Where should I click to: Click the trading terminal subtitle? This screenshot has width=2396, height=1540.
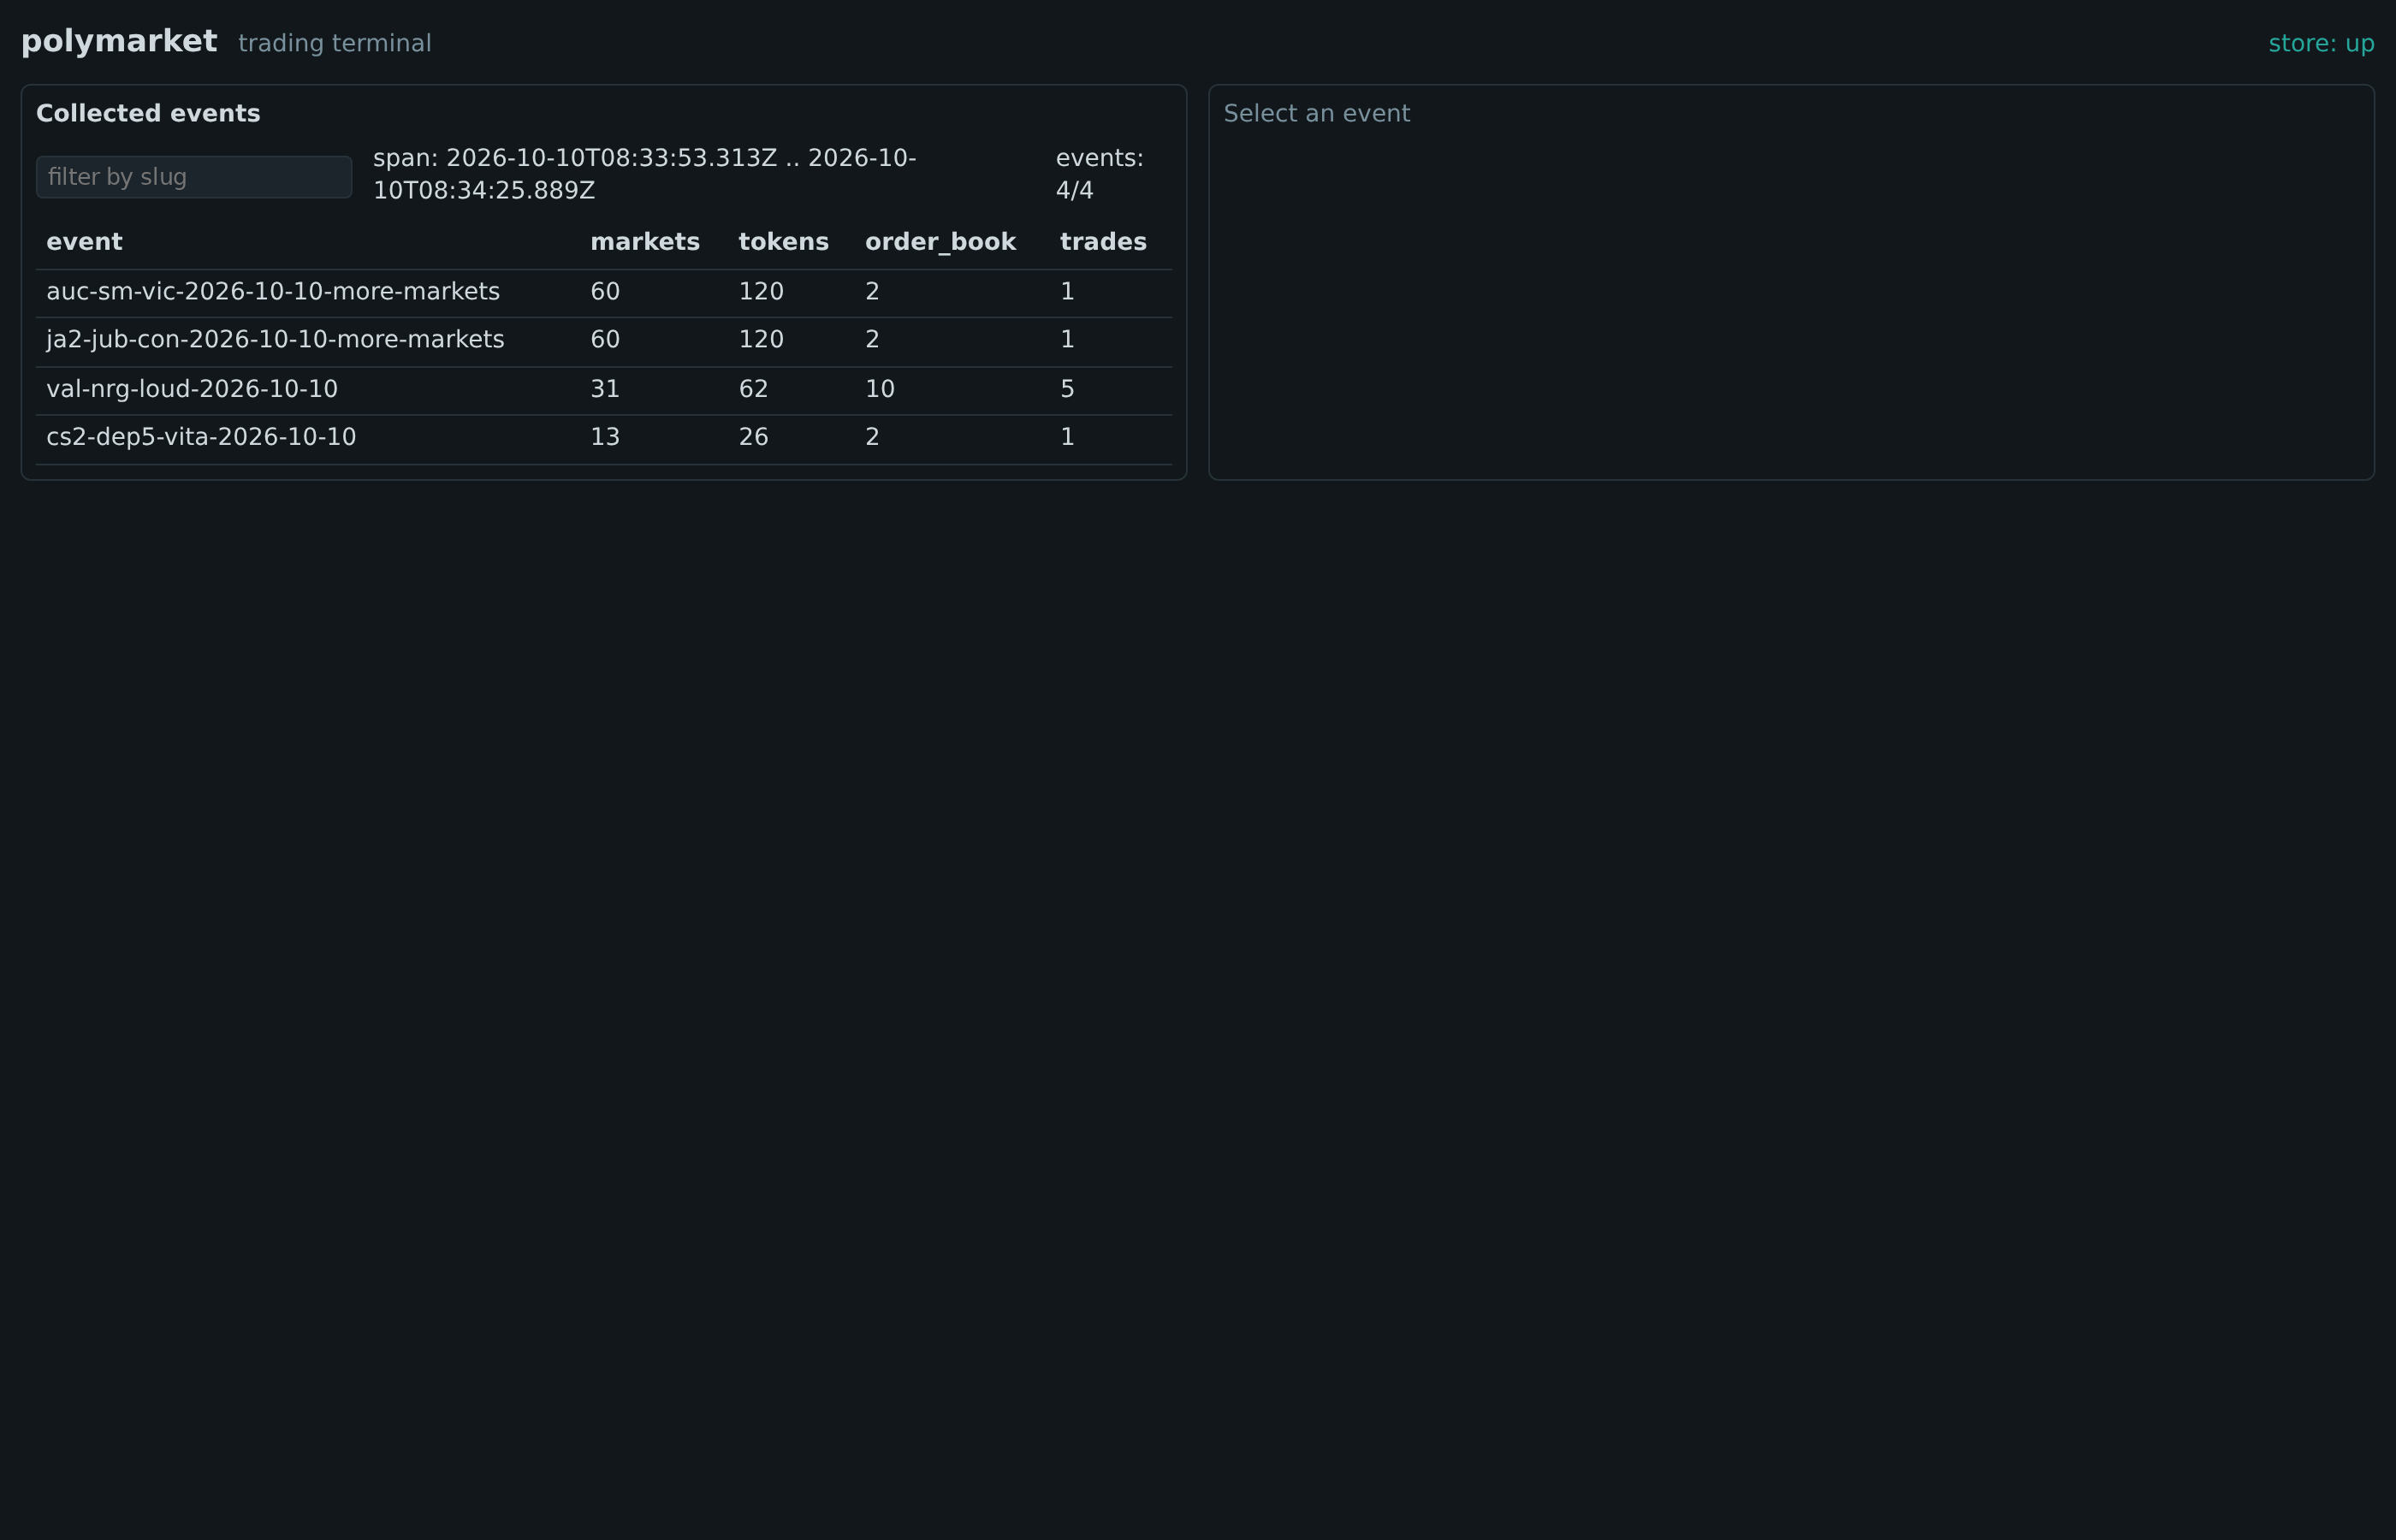tap(335, 44)
